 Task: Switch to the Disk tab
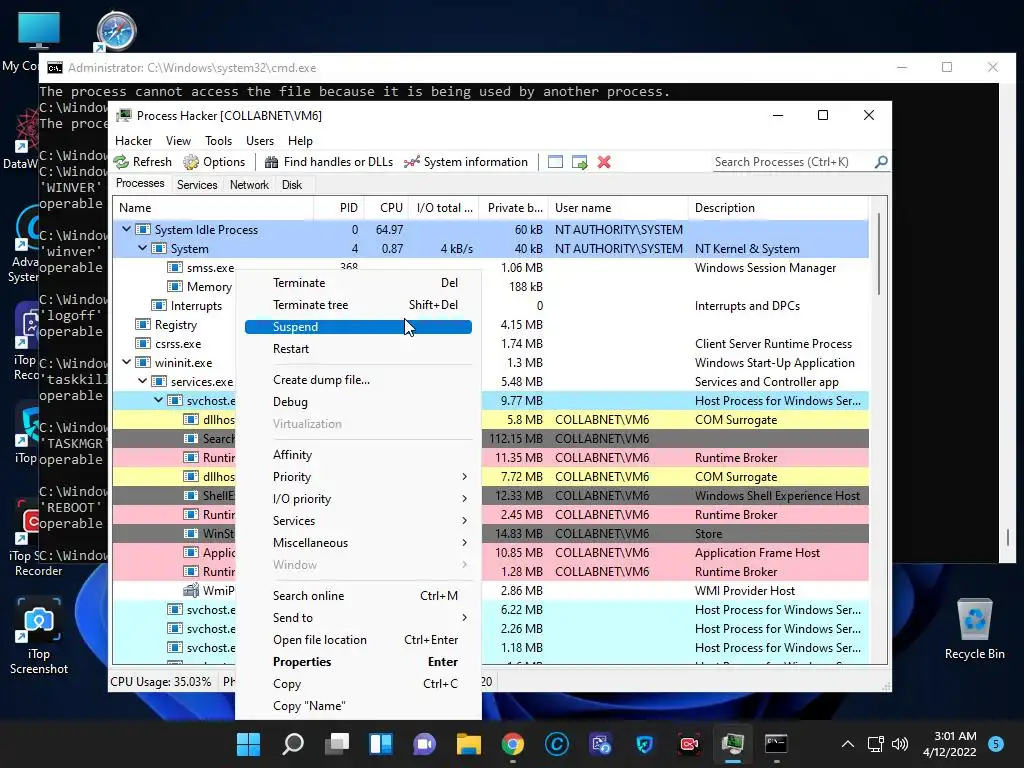(x=292, y=185)
